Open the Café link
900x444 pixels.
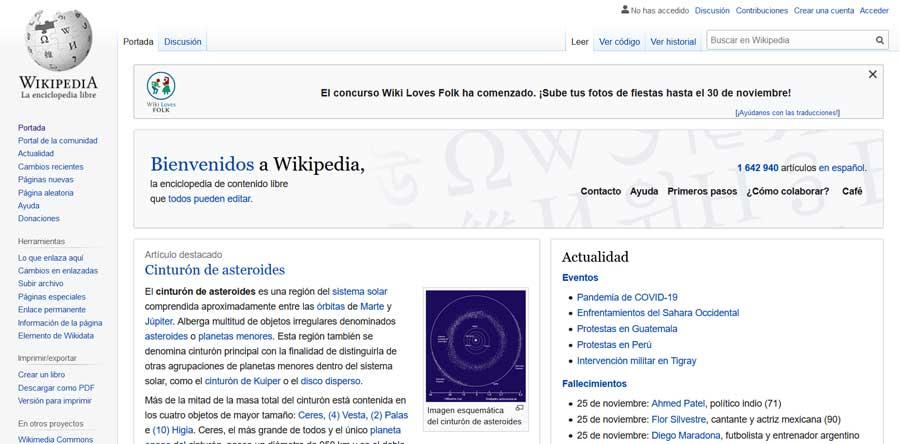852,192
